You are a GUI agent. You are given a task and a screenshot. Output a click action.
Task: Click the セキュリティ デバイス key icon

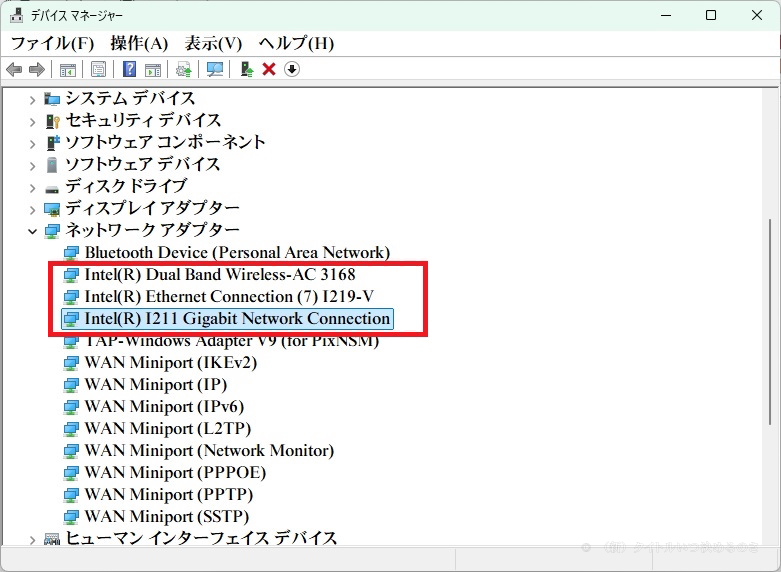[x=52, y=121]
